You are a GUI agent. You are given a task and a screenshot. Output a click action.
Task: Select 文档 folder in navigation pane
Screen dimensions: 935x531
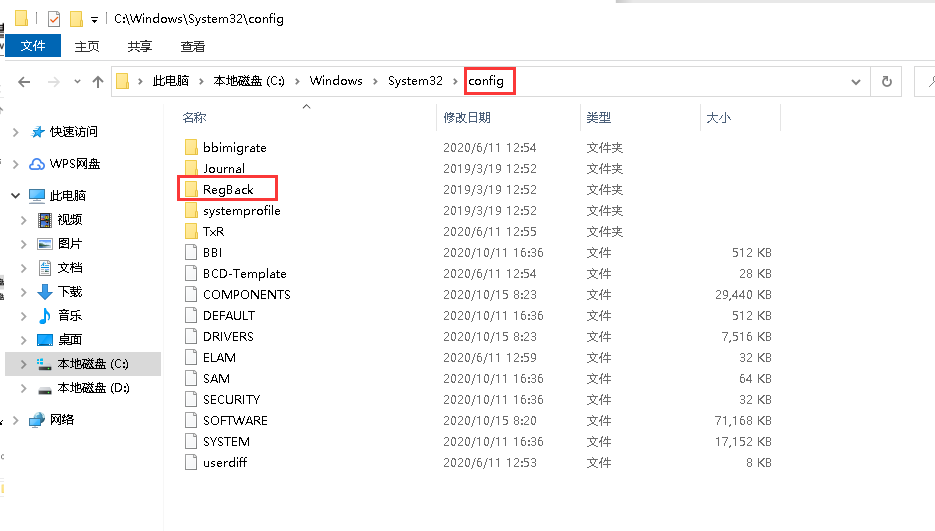[x=70, y=267]
